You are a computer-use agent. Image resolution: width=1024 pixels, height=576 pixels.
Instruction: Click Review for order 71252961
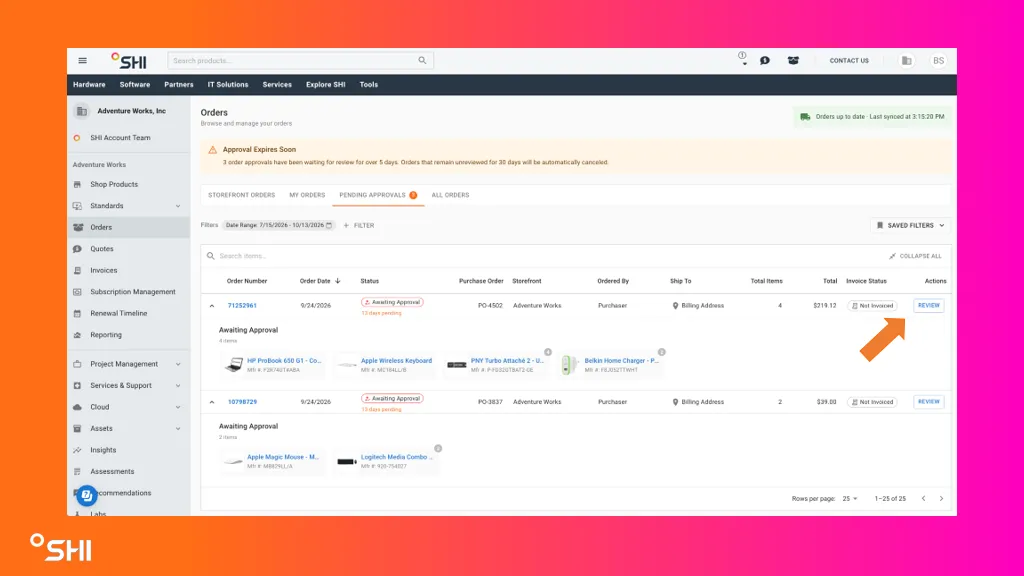[929, 306]
